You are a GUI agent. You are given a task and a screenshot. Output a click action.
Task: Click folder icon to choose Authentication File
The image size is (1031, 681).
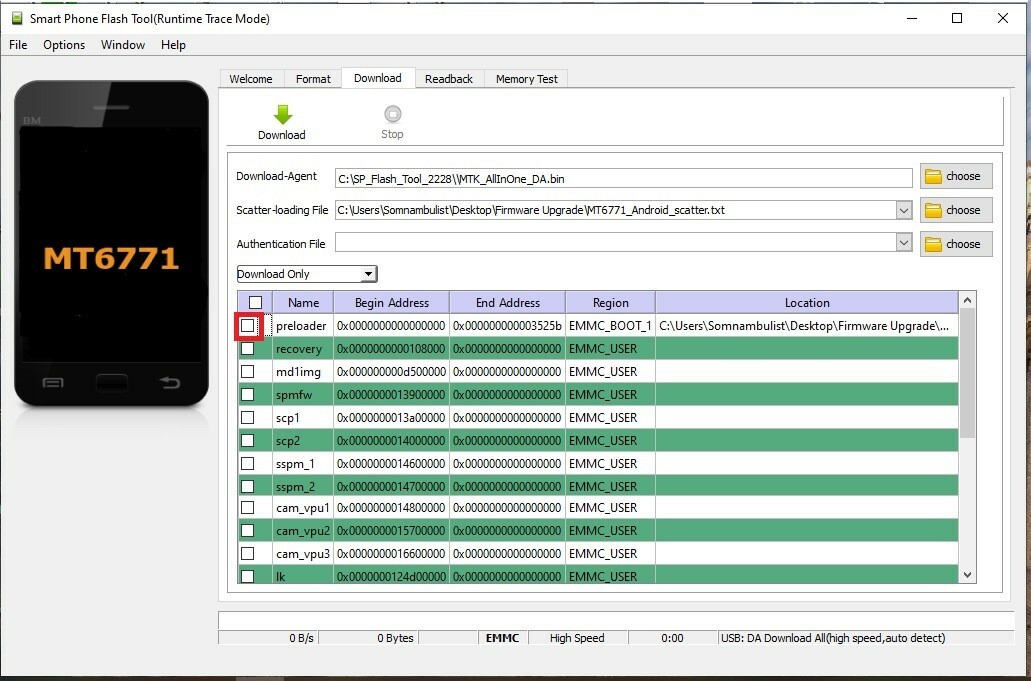[x=933, y=245]
